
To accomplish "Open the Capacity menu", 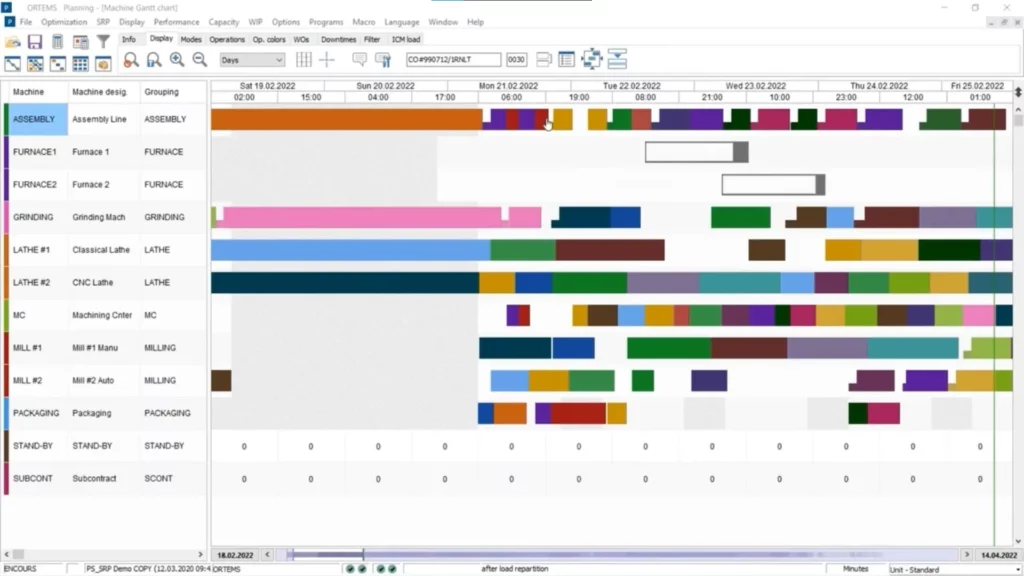I will (223, 22).
